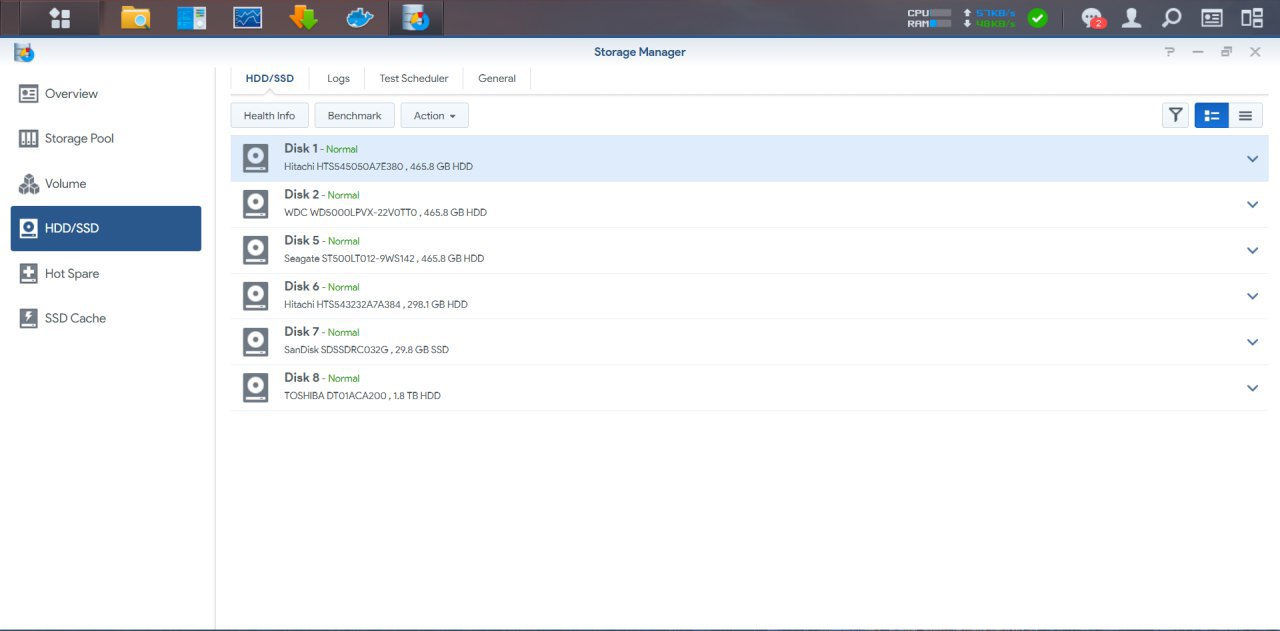Image resolution: width=1280 pixels, height=631 pixels.
Task: Click the Disk 6 drive icon
Action: (256, 296)
